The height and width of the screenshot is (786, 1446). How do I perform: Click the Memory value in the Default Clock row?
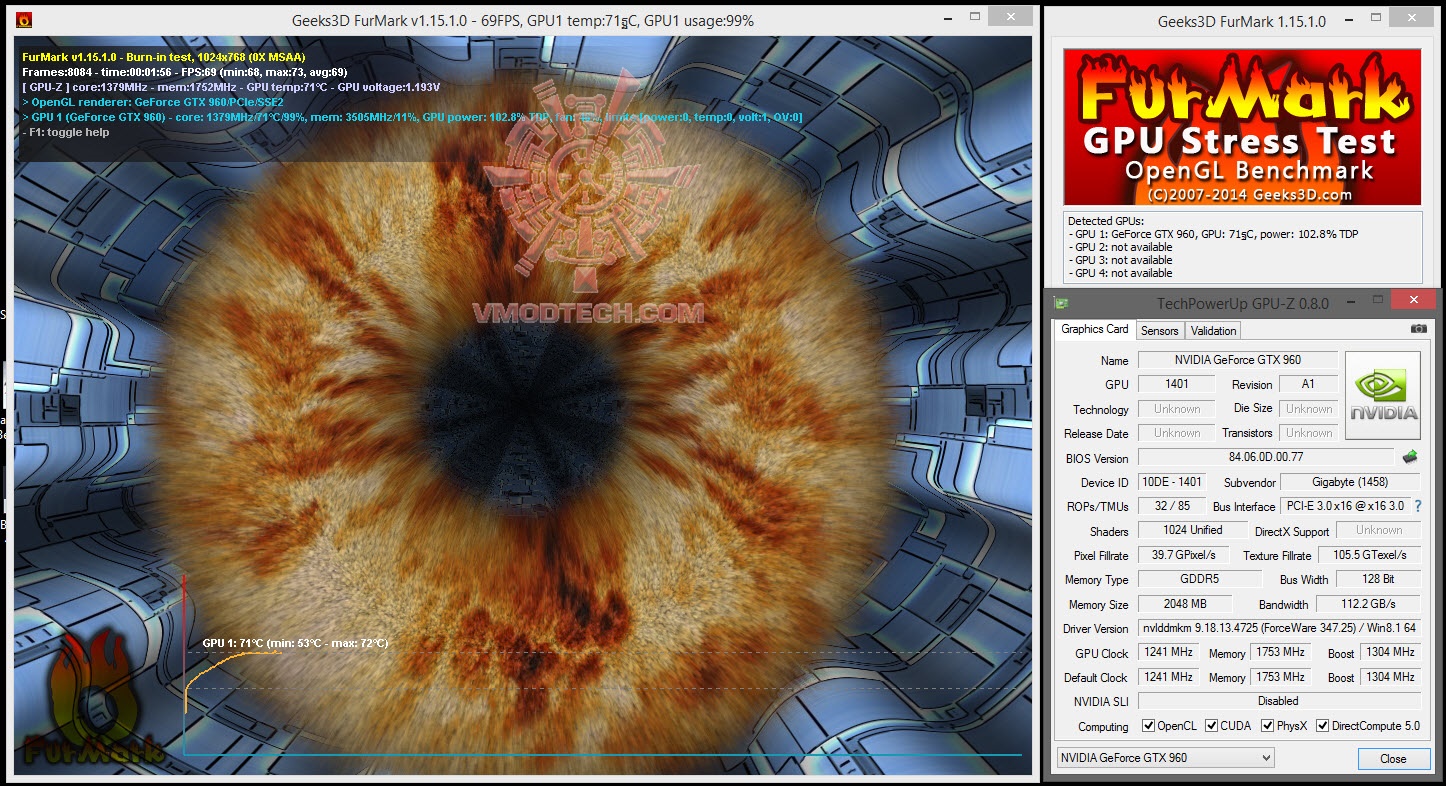[x=1281, y=677]
